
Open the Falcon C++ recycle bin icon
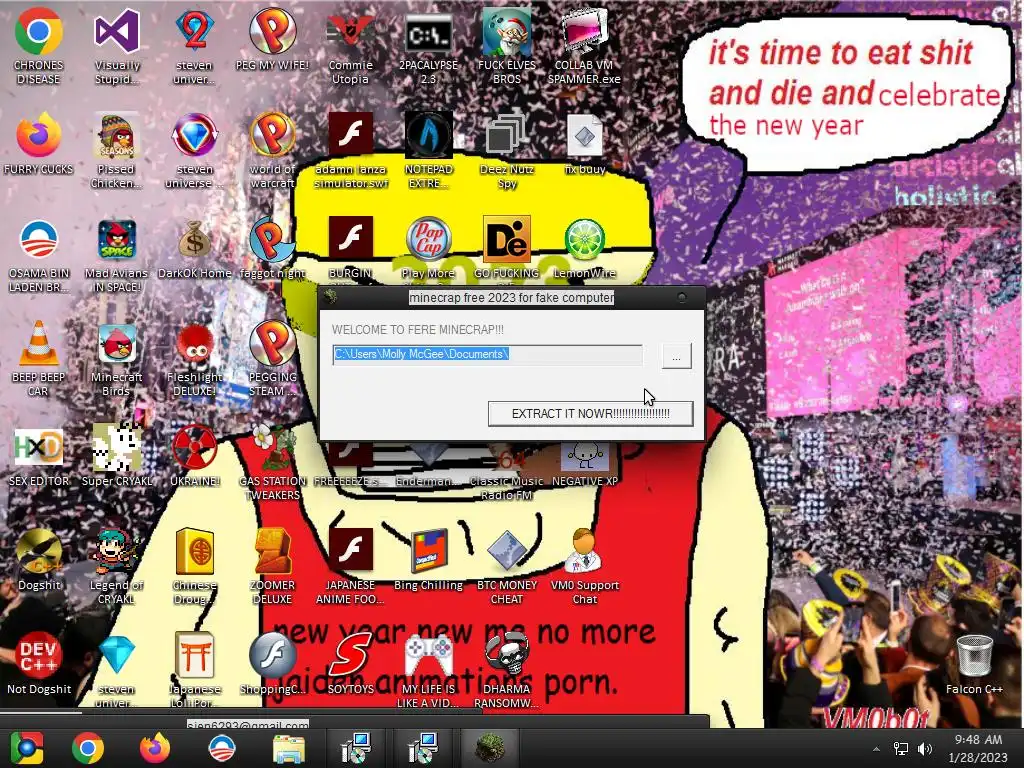pyautogui.click(x=974, y=657)
